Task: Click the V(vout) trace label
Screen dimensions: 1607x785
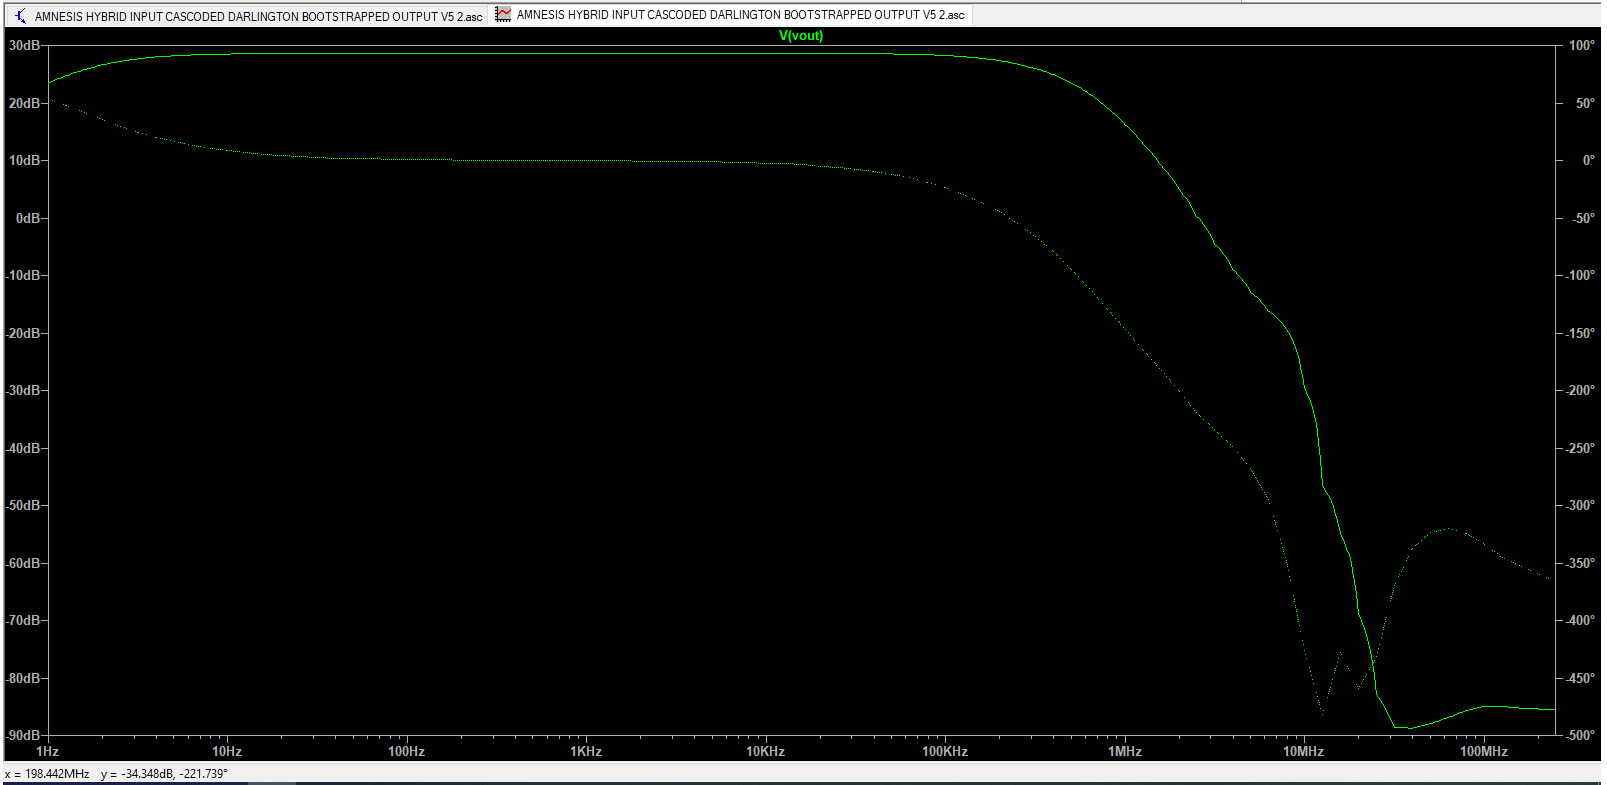Action: 801,35
